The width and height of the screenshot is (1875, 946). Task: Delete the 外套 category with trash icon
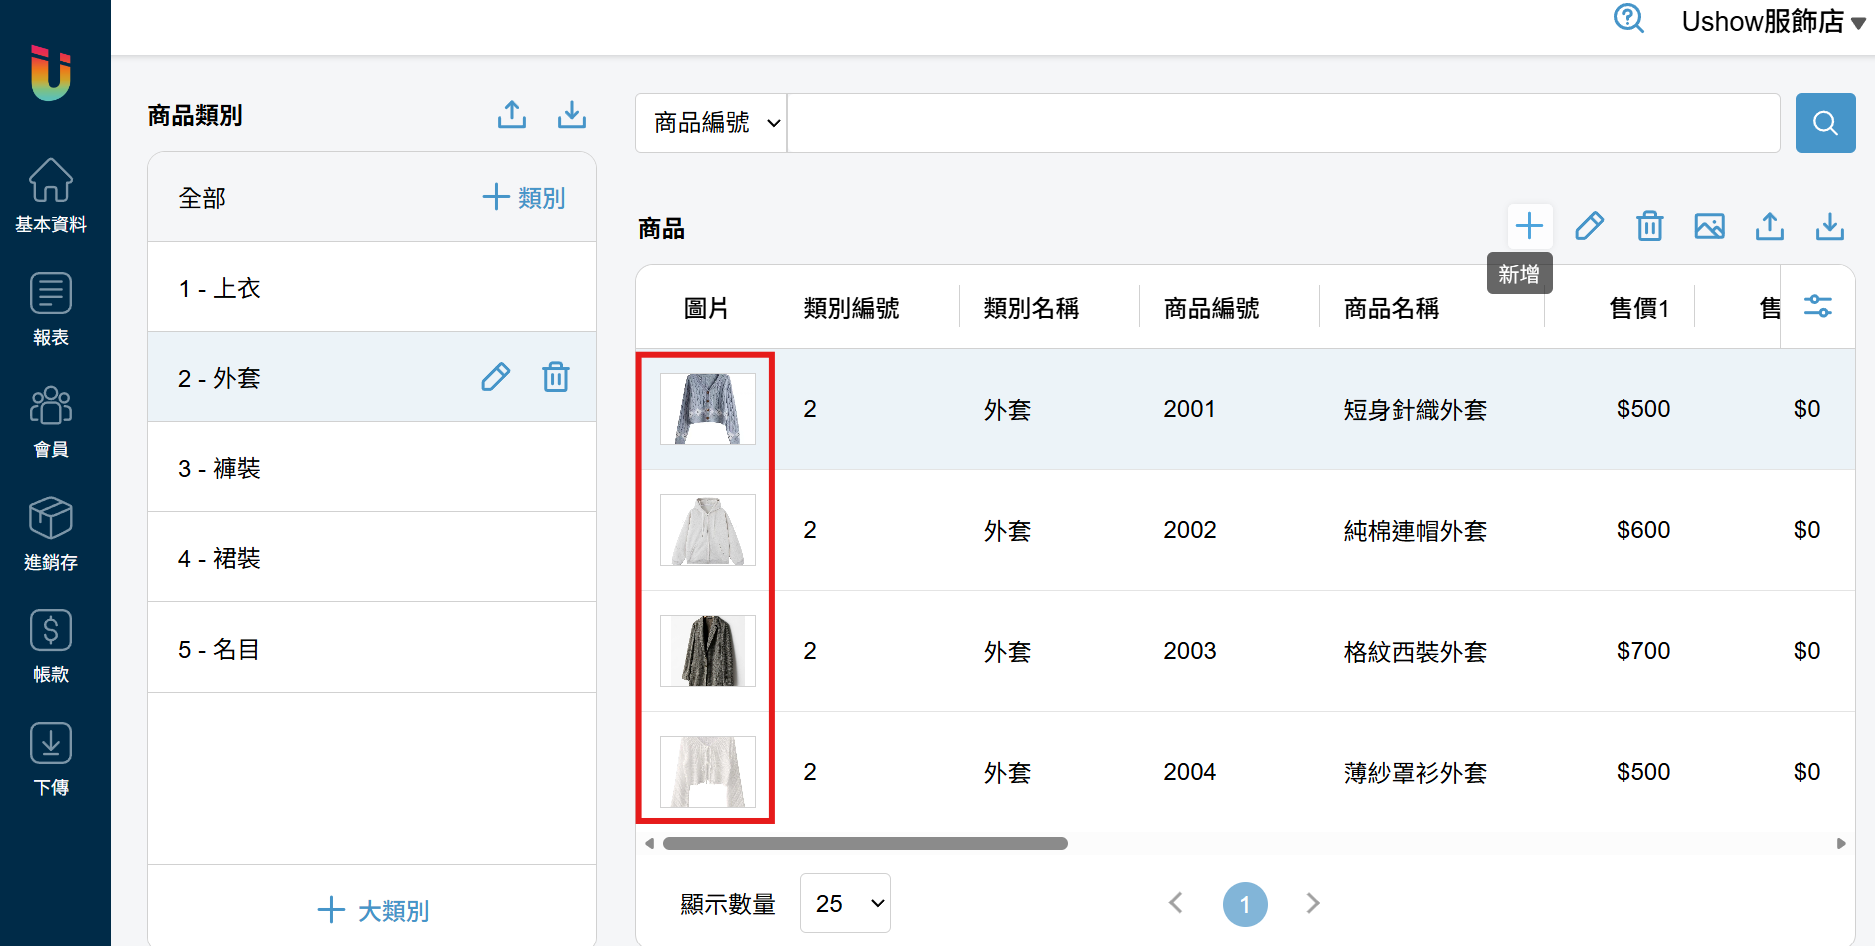[556, 377]
